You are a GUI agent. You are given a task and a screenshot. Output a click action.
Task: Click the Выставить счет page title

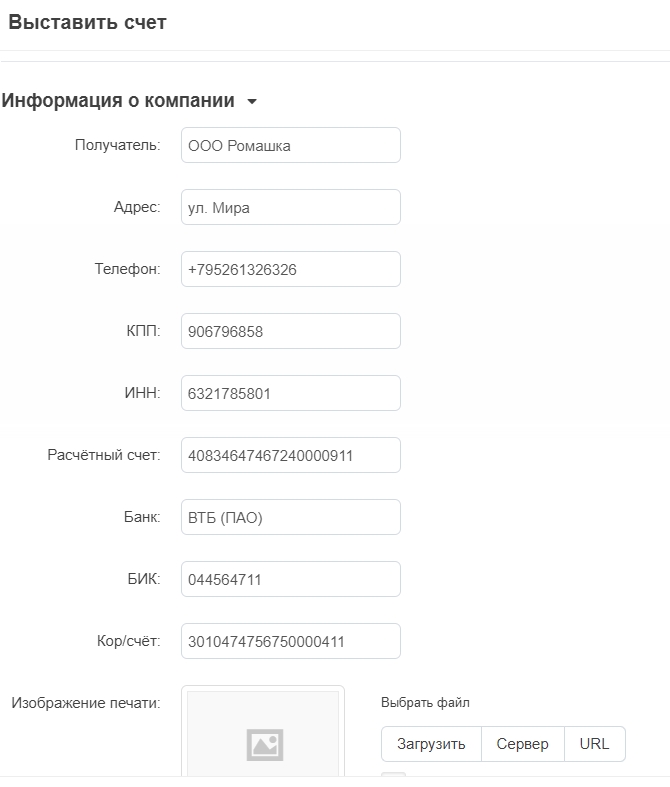point(87,23)
